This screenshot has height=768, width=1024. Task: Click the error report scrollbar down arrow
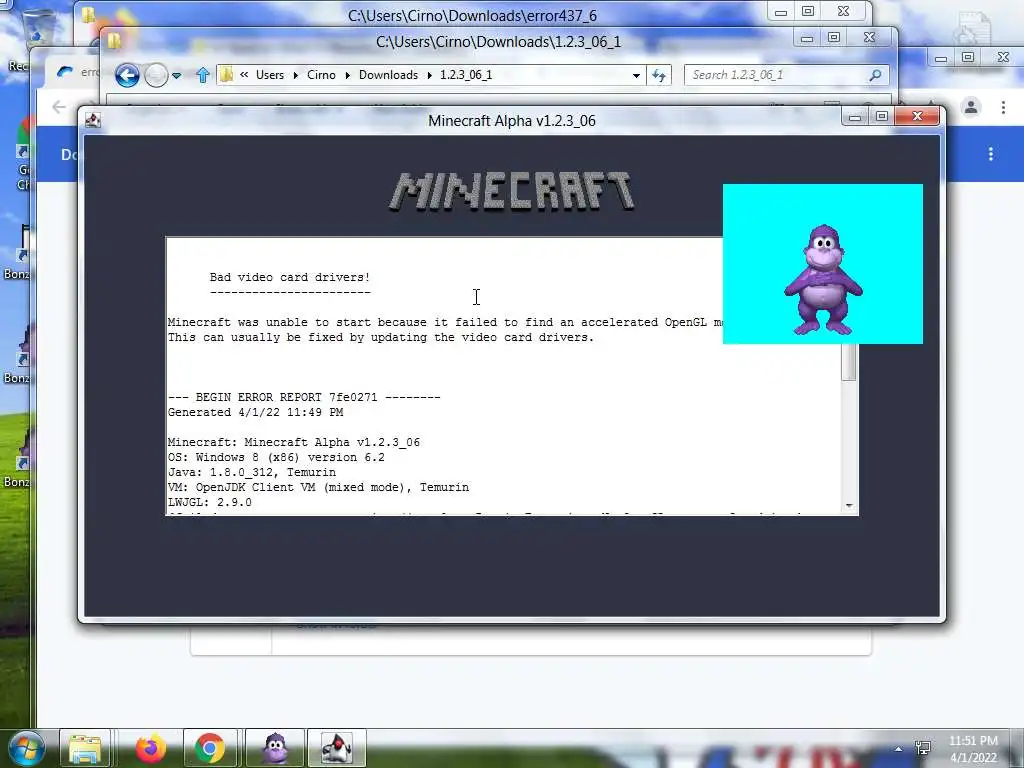coord(849,505)
